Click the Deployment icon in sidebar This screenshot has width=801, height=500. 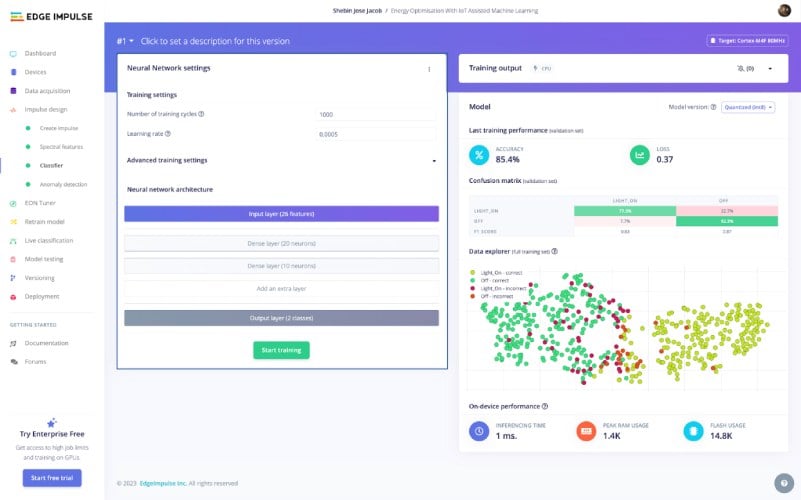point(14,296)
